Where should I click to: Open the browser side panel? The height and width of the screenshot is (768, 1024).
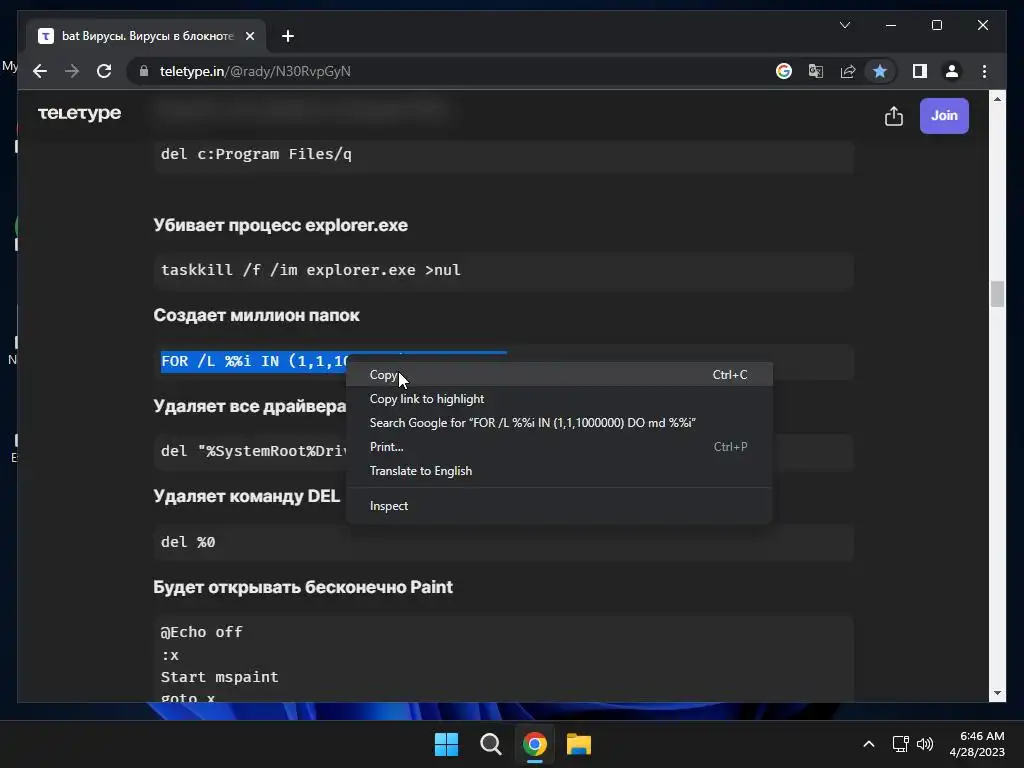[920, 71]
